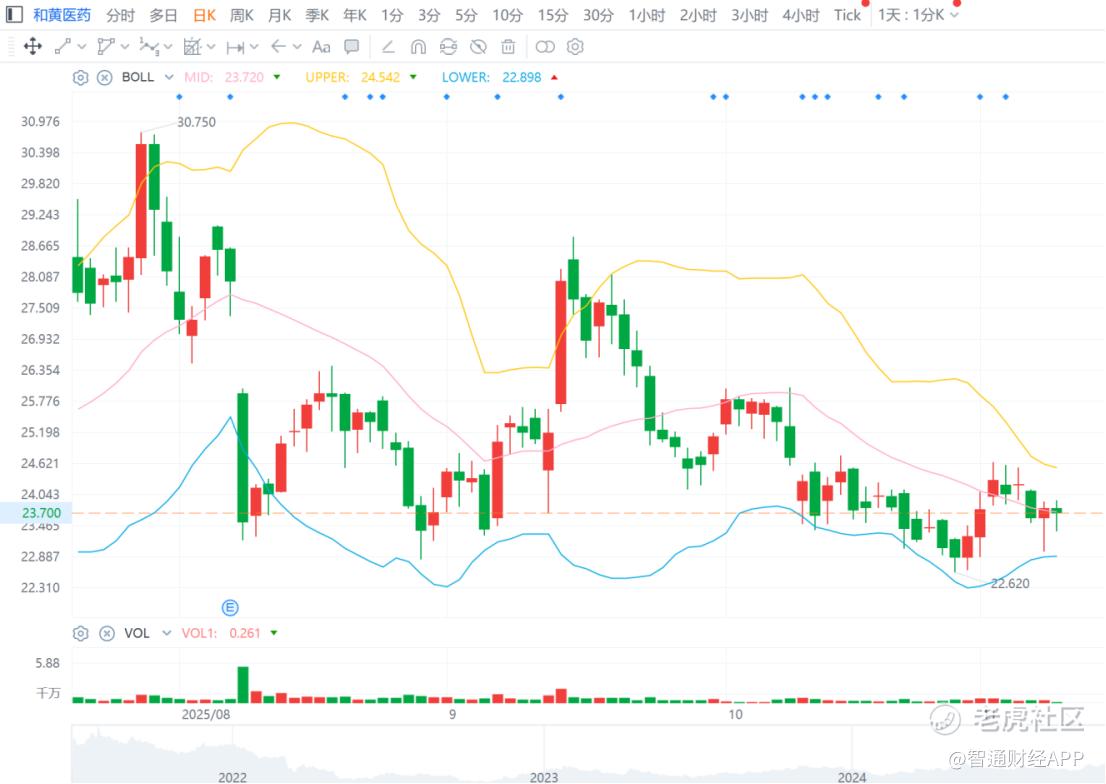This screenshot has width=1106, height=784.
Task: Click the VOL1 0.261 value
Action: (x=245, y=634)
